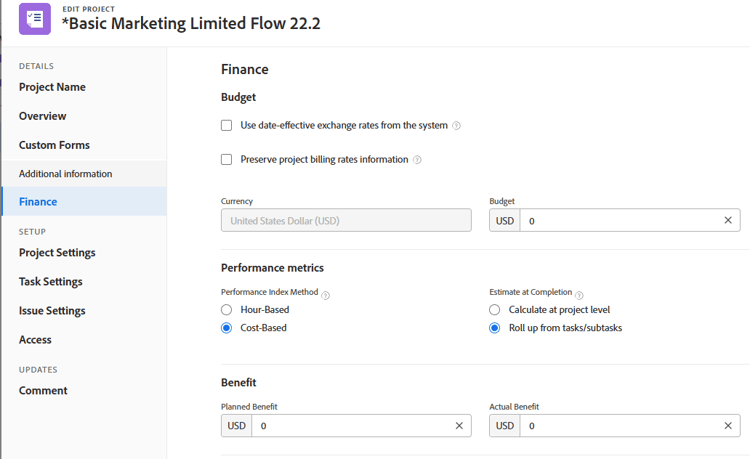Go to Custom Forms section
The width and height of the screenshot is (750, 459).
click(54, 145)
